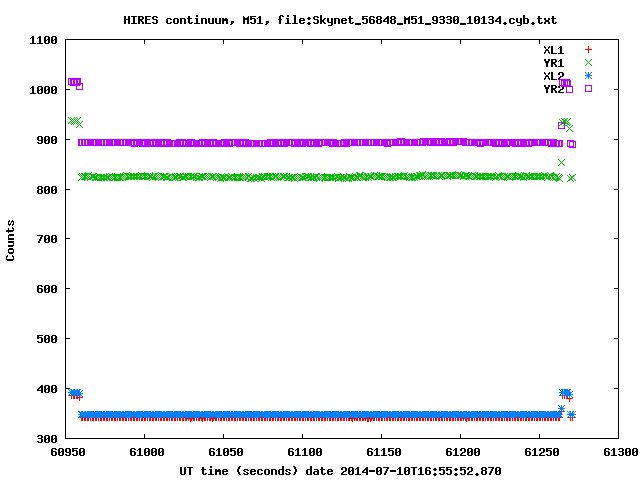Select the XL2 legend label

pyautogui.click(x=553, y=76)
